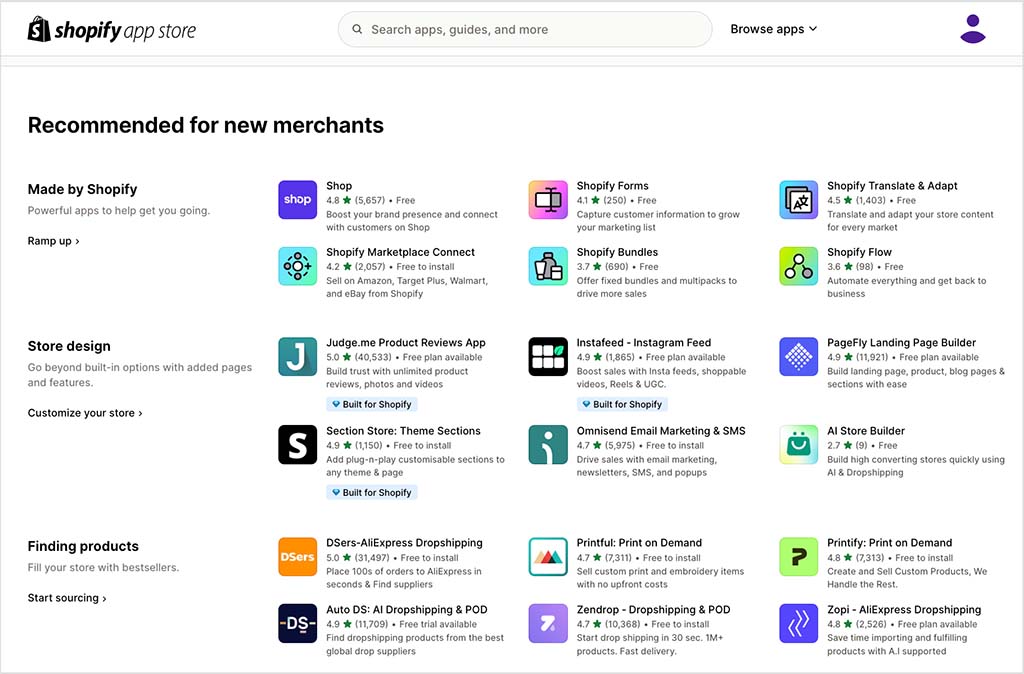1024x674 pixels.
Task: Open DSers-AliExpress Dropshipping title
Action: click(x=404, y=543)
